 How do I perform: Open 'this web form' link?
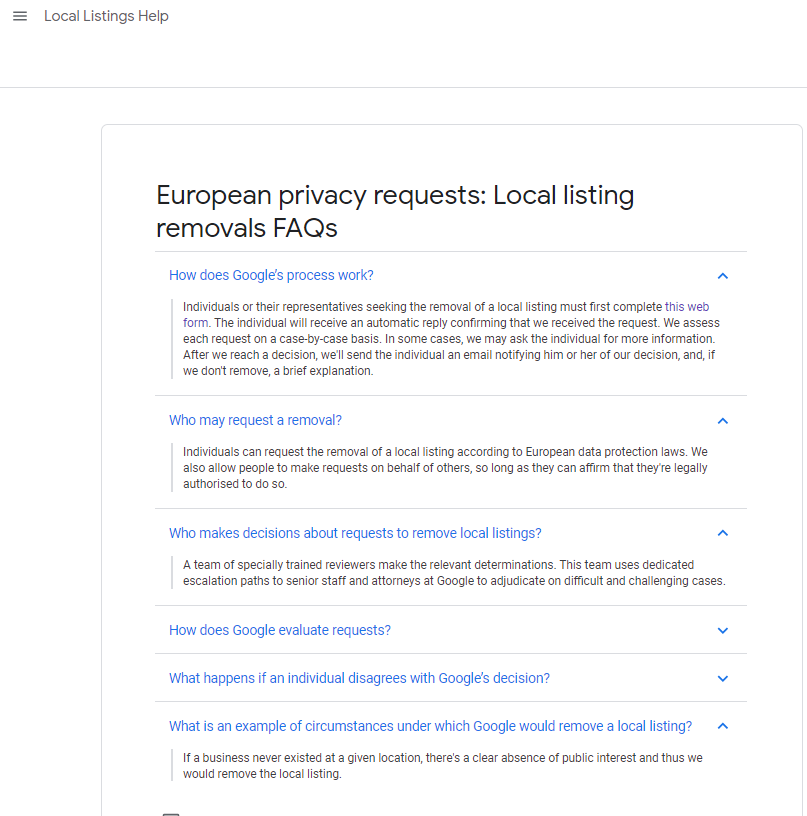687,307
